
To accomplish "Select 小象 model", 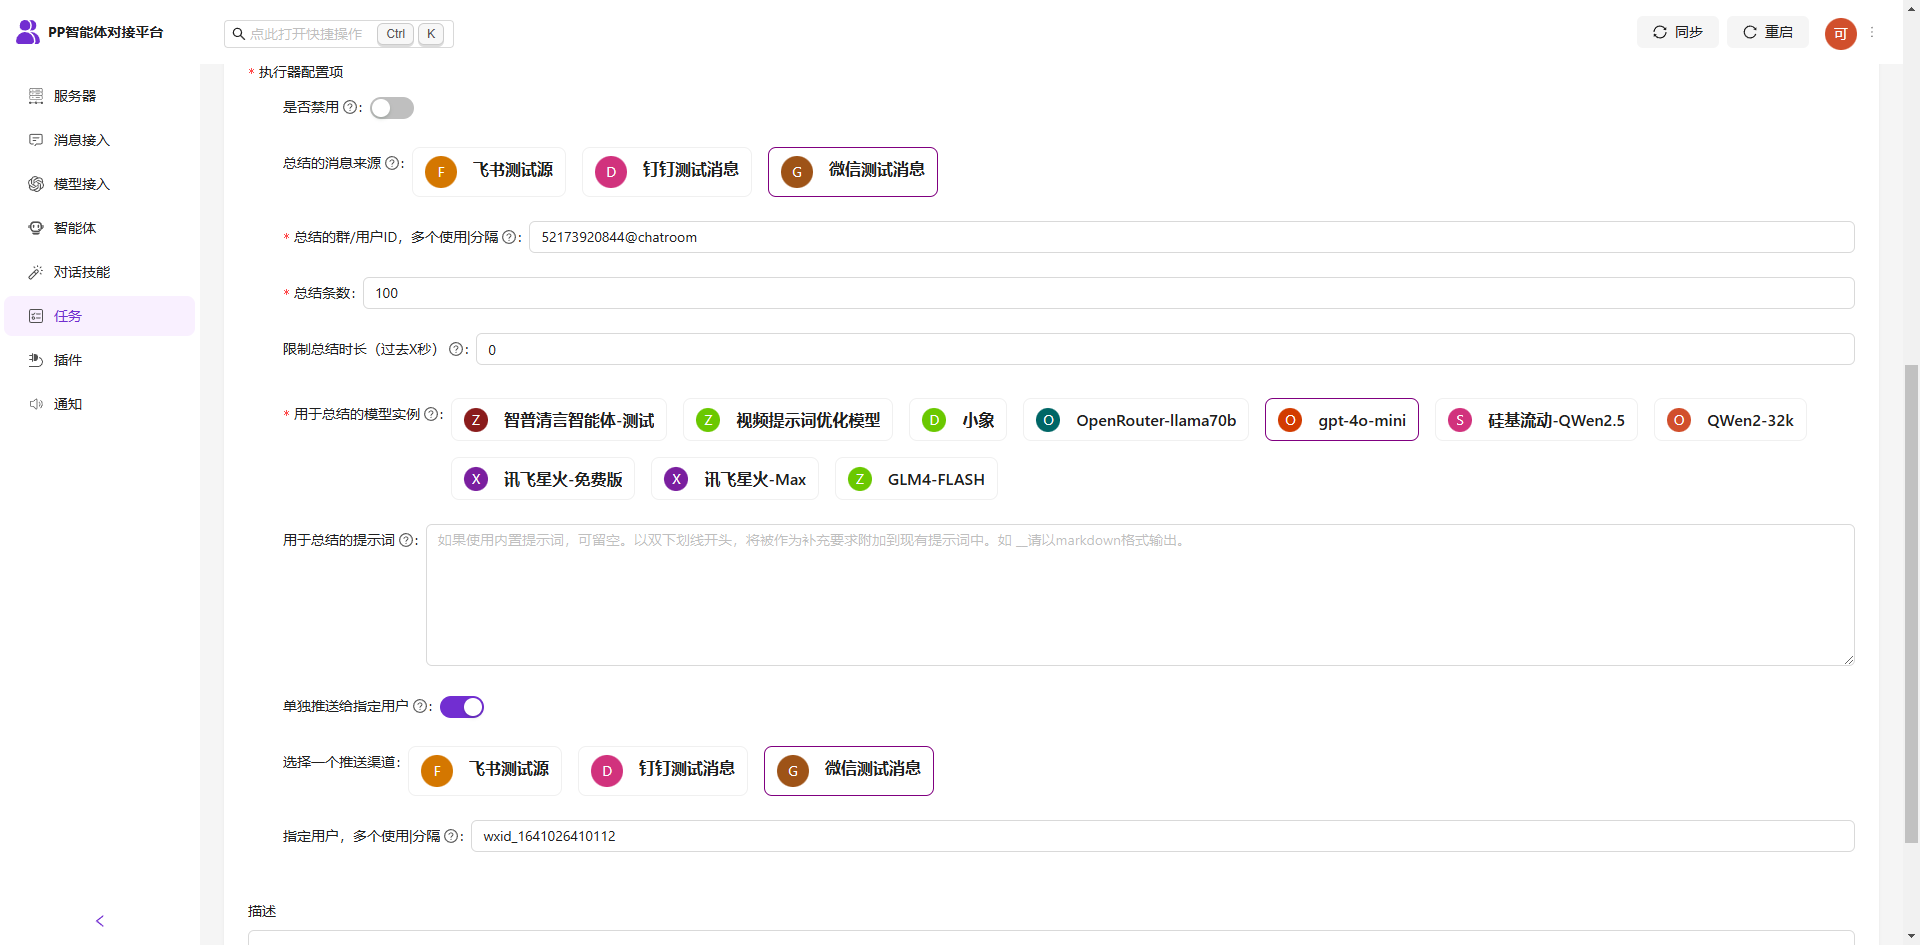I will 958,420.
